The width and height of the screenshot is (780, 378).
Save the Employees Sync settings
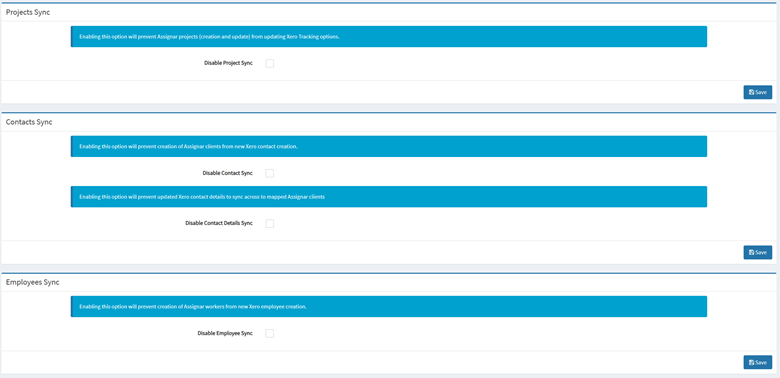758,362
